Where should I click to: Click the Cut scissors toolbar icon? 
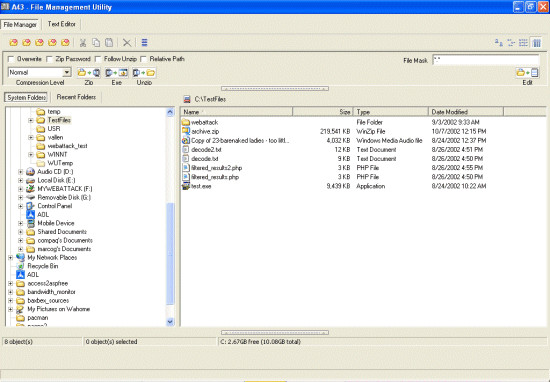[83, 43]
